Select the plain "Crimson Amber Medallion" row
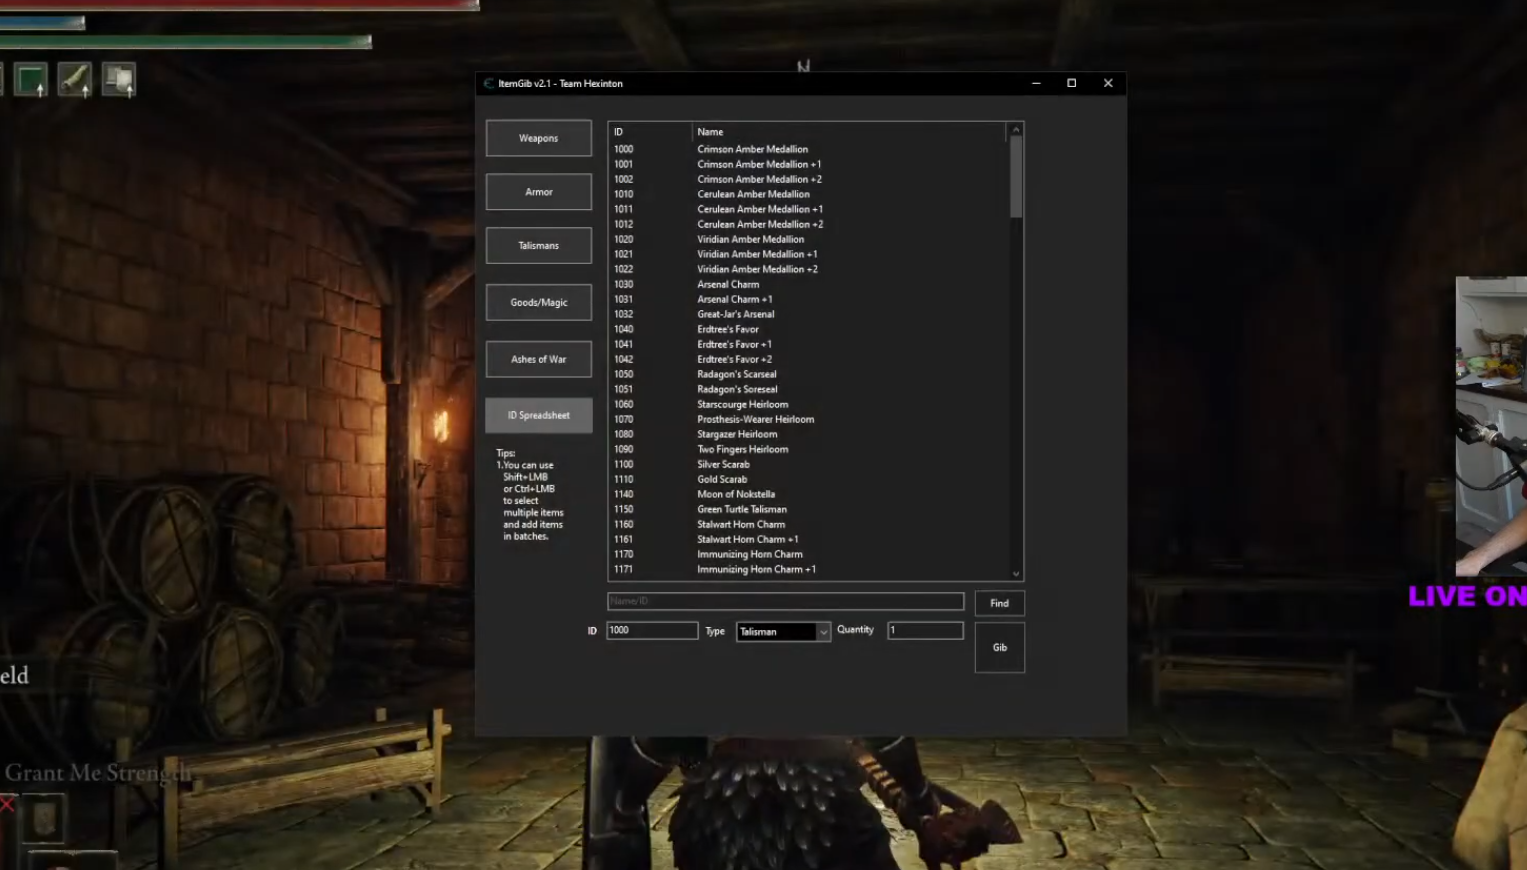 (x=808, y=149)
